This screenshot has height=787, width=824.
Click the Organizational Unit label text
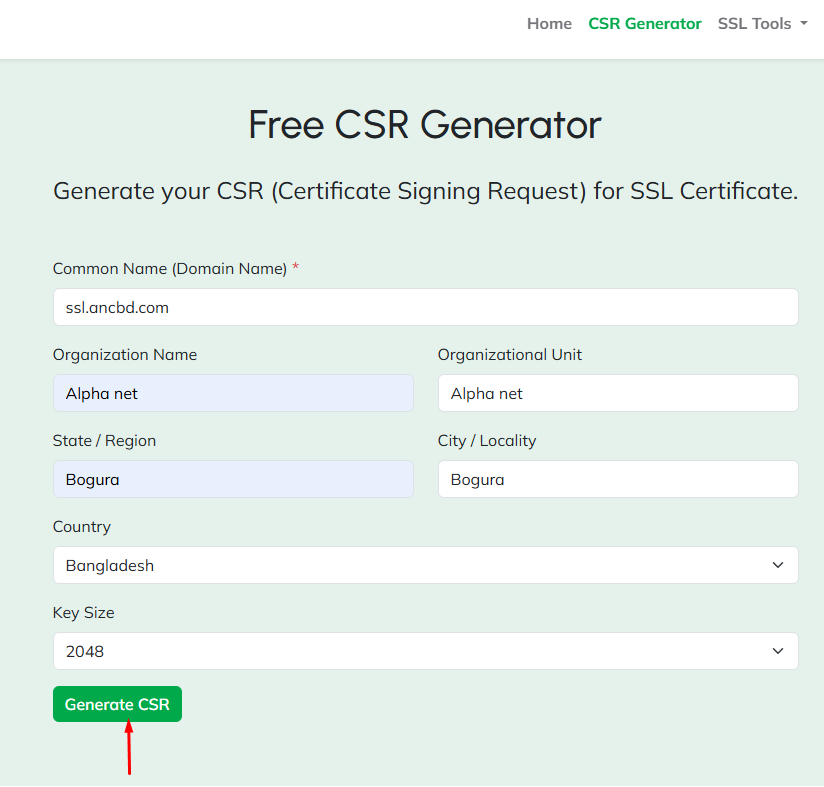pos(509,354)
